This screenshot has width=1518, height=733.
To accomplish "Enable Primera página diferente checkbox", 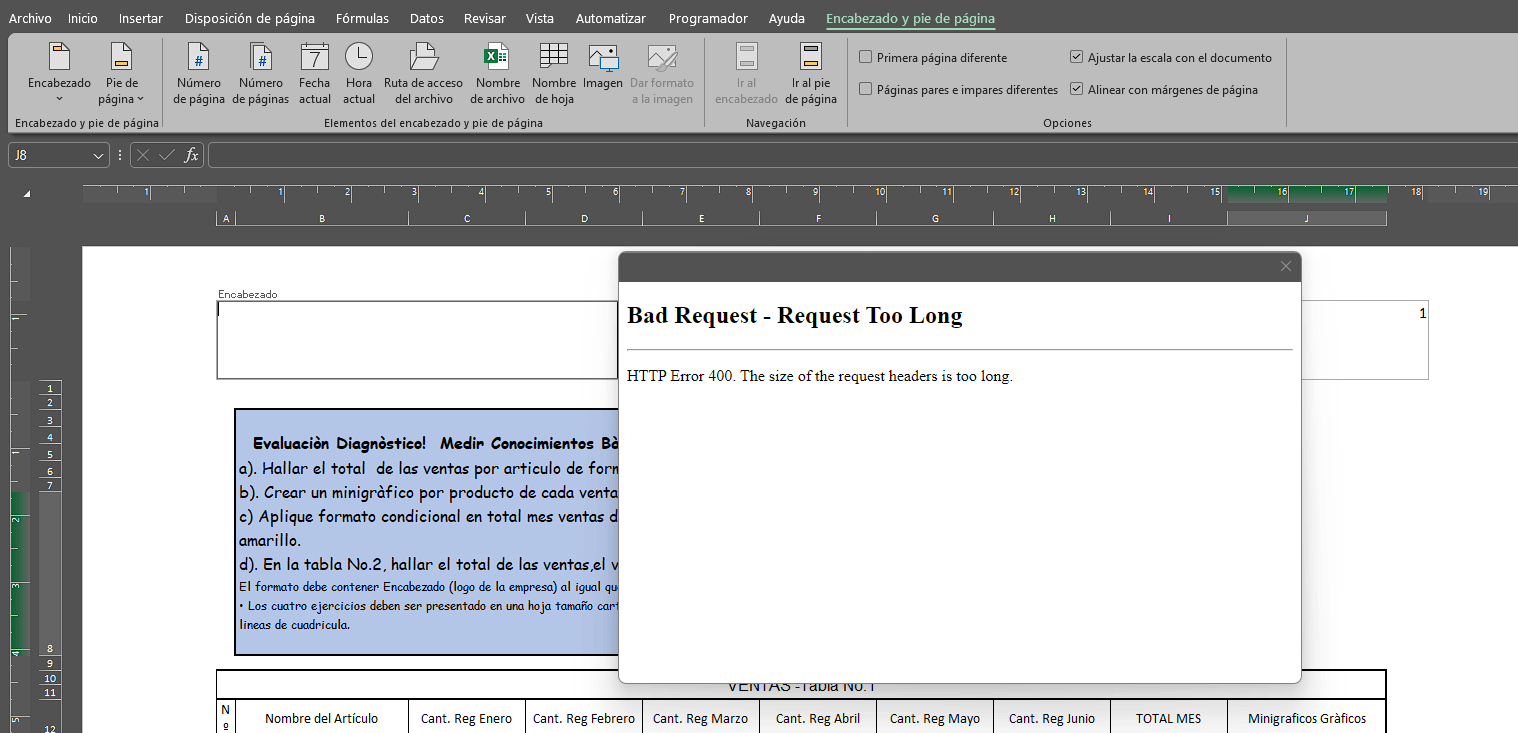I will 866,58.
